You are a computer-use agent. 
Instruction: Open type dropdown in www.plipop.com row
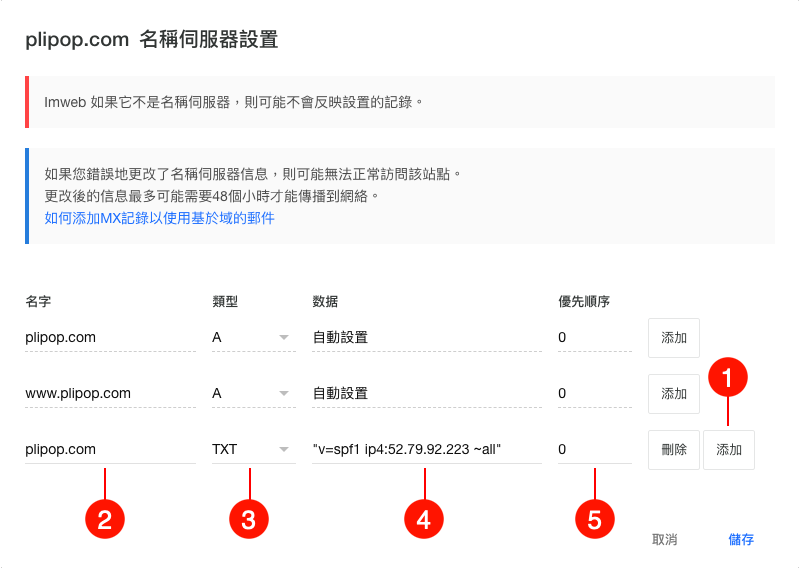[254, 393]
